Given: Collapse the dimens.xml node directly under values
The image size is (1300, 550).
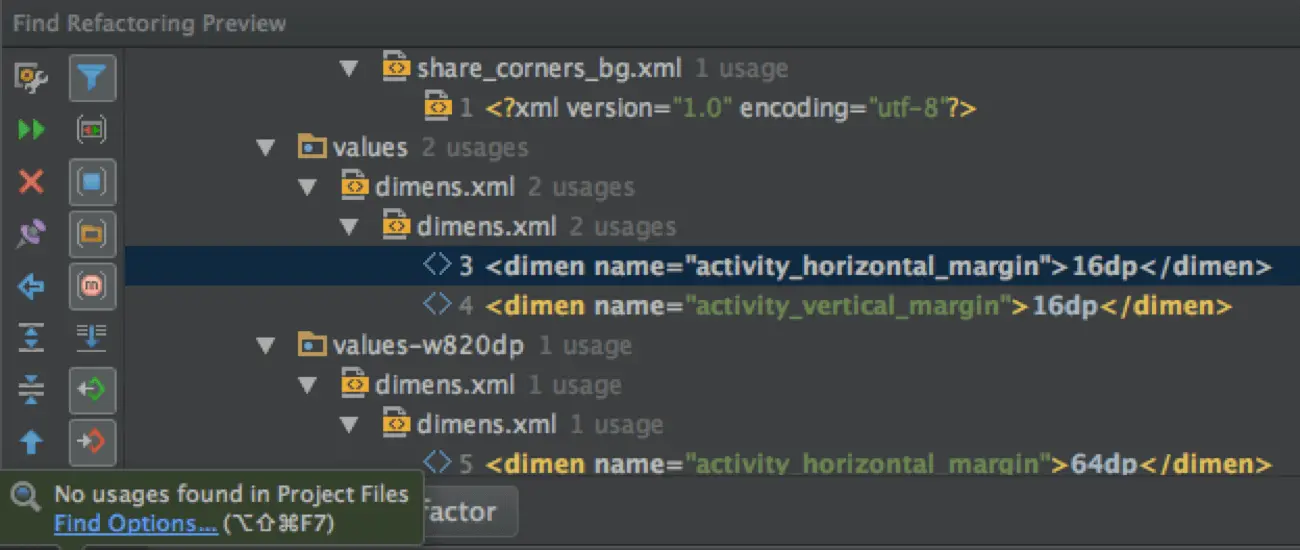Looking at the screenshot, I should tap(307, 187).
